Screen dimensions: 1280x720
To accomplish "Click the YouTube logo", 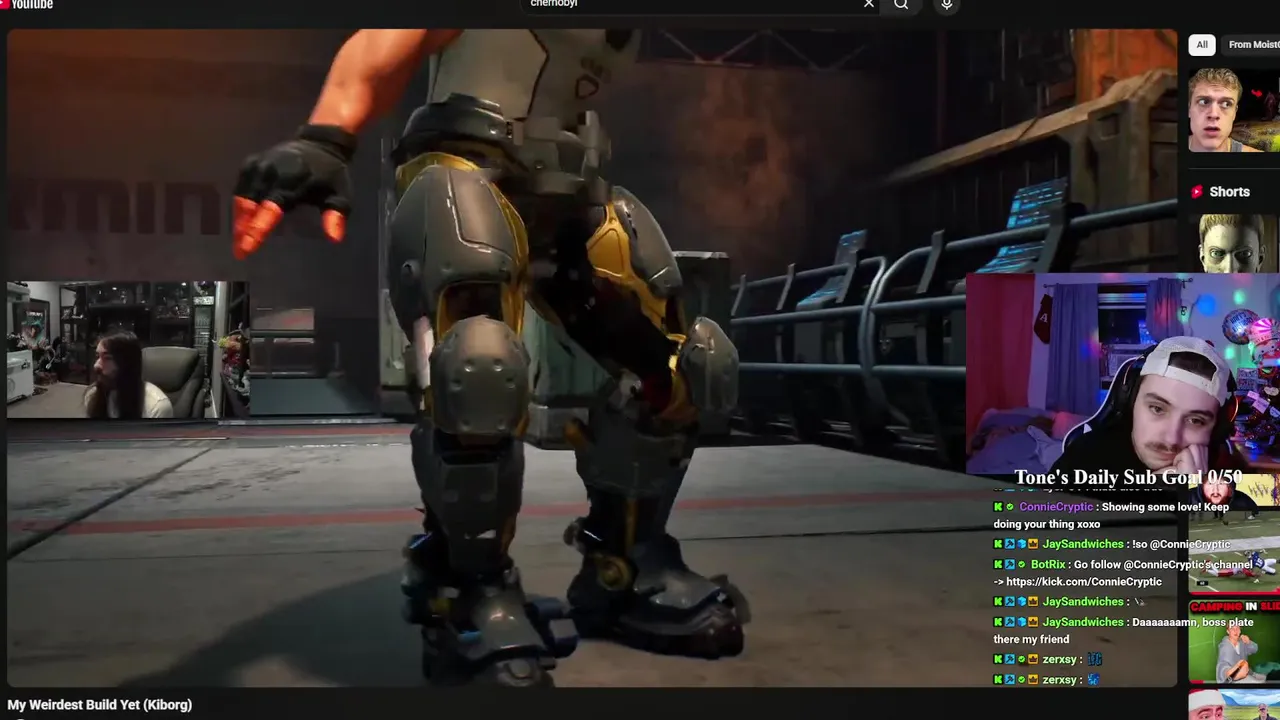I will [x=26, y=4].
